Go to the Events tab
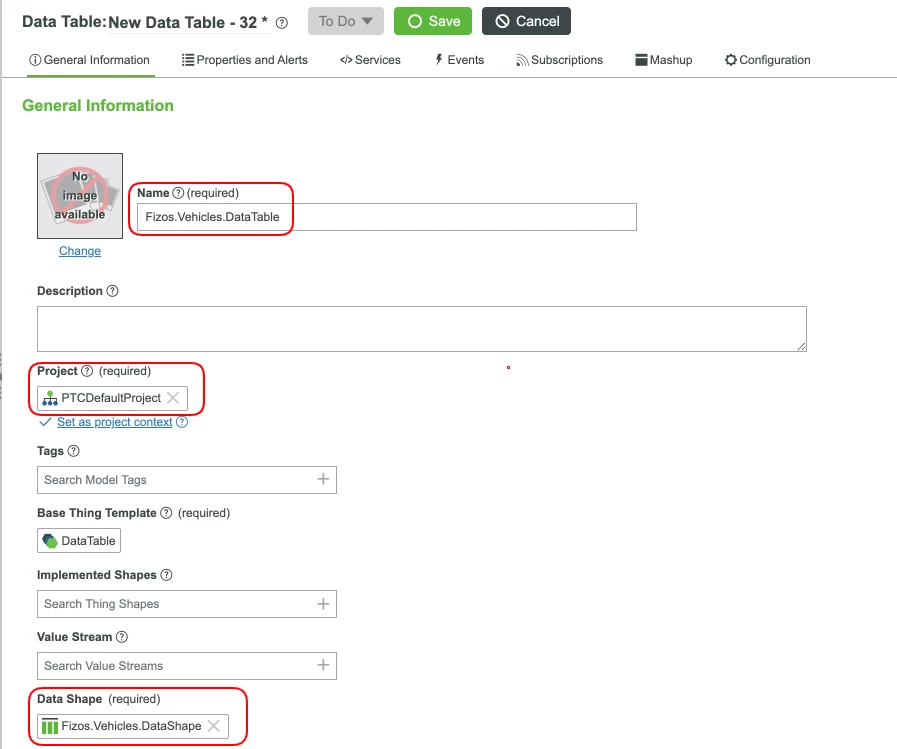The height and width of the screenshot is (749, 897). 459,60
